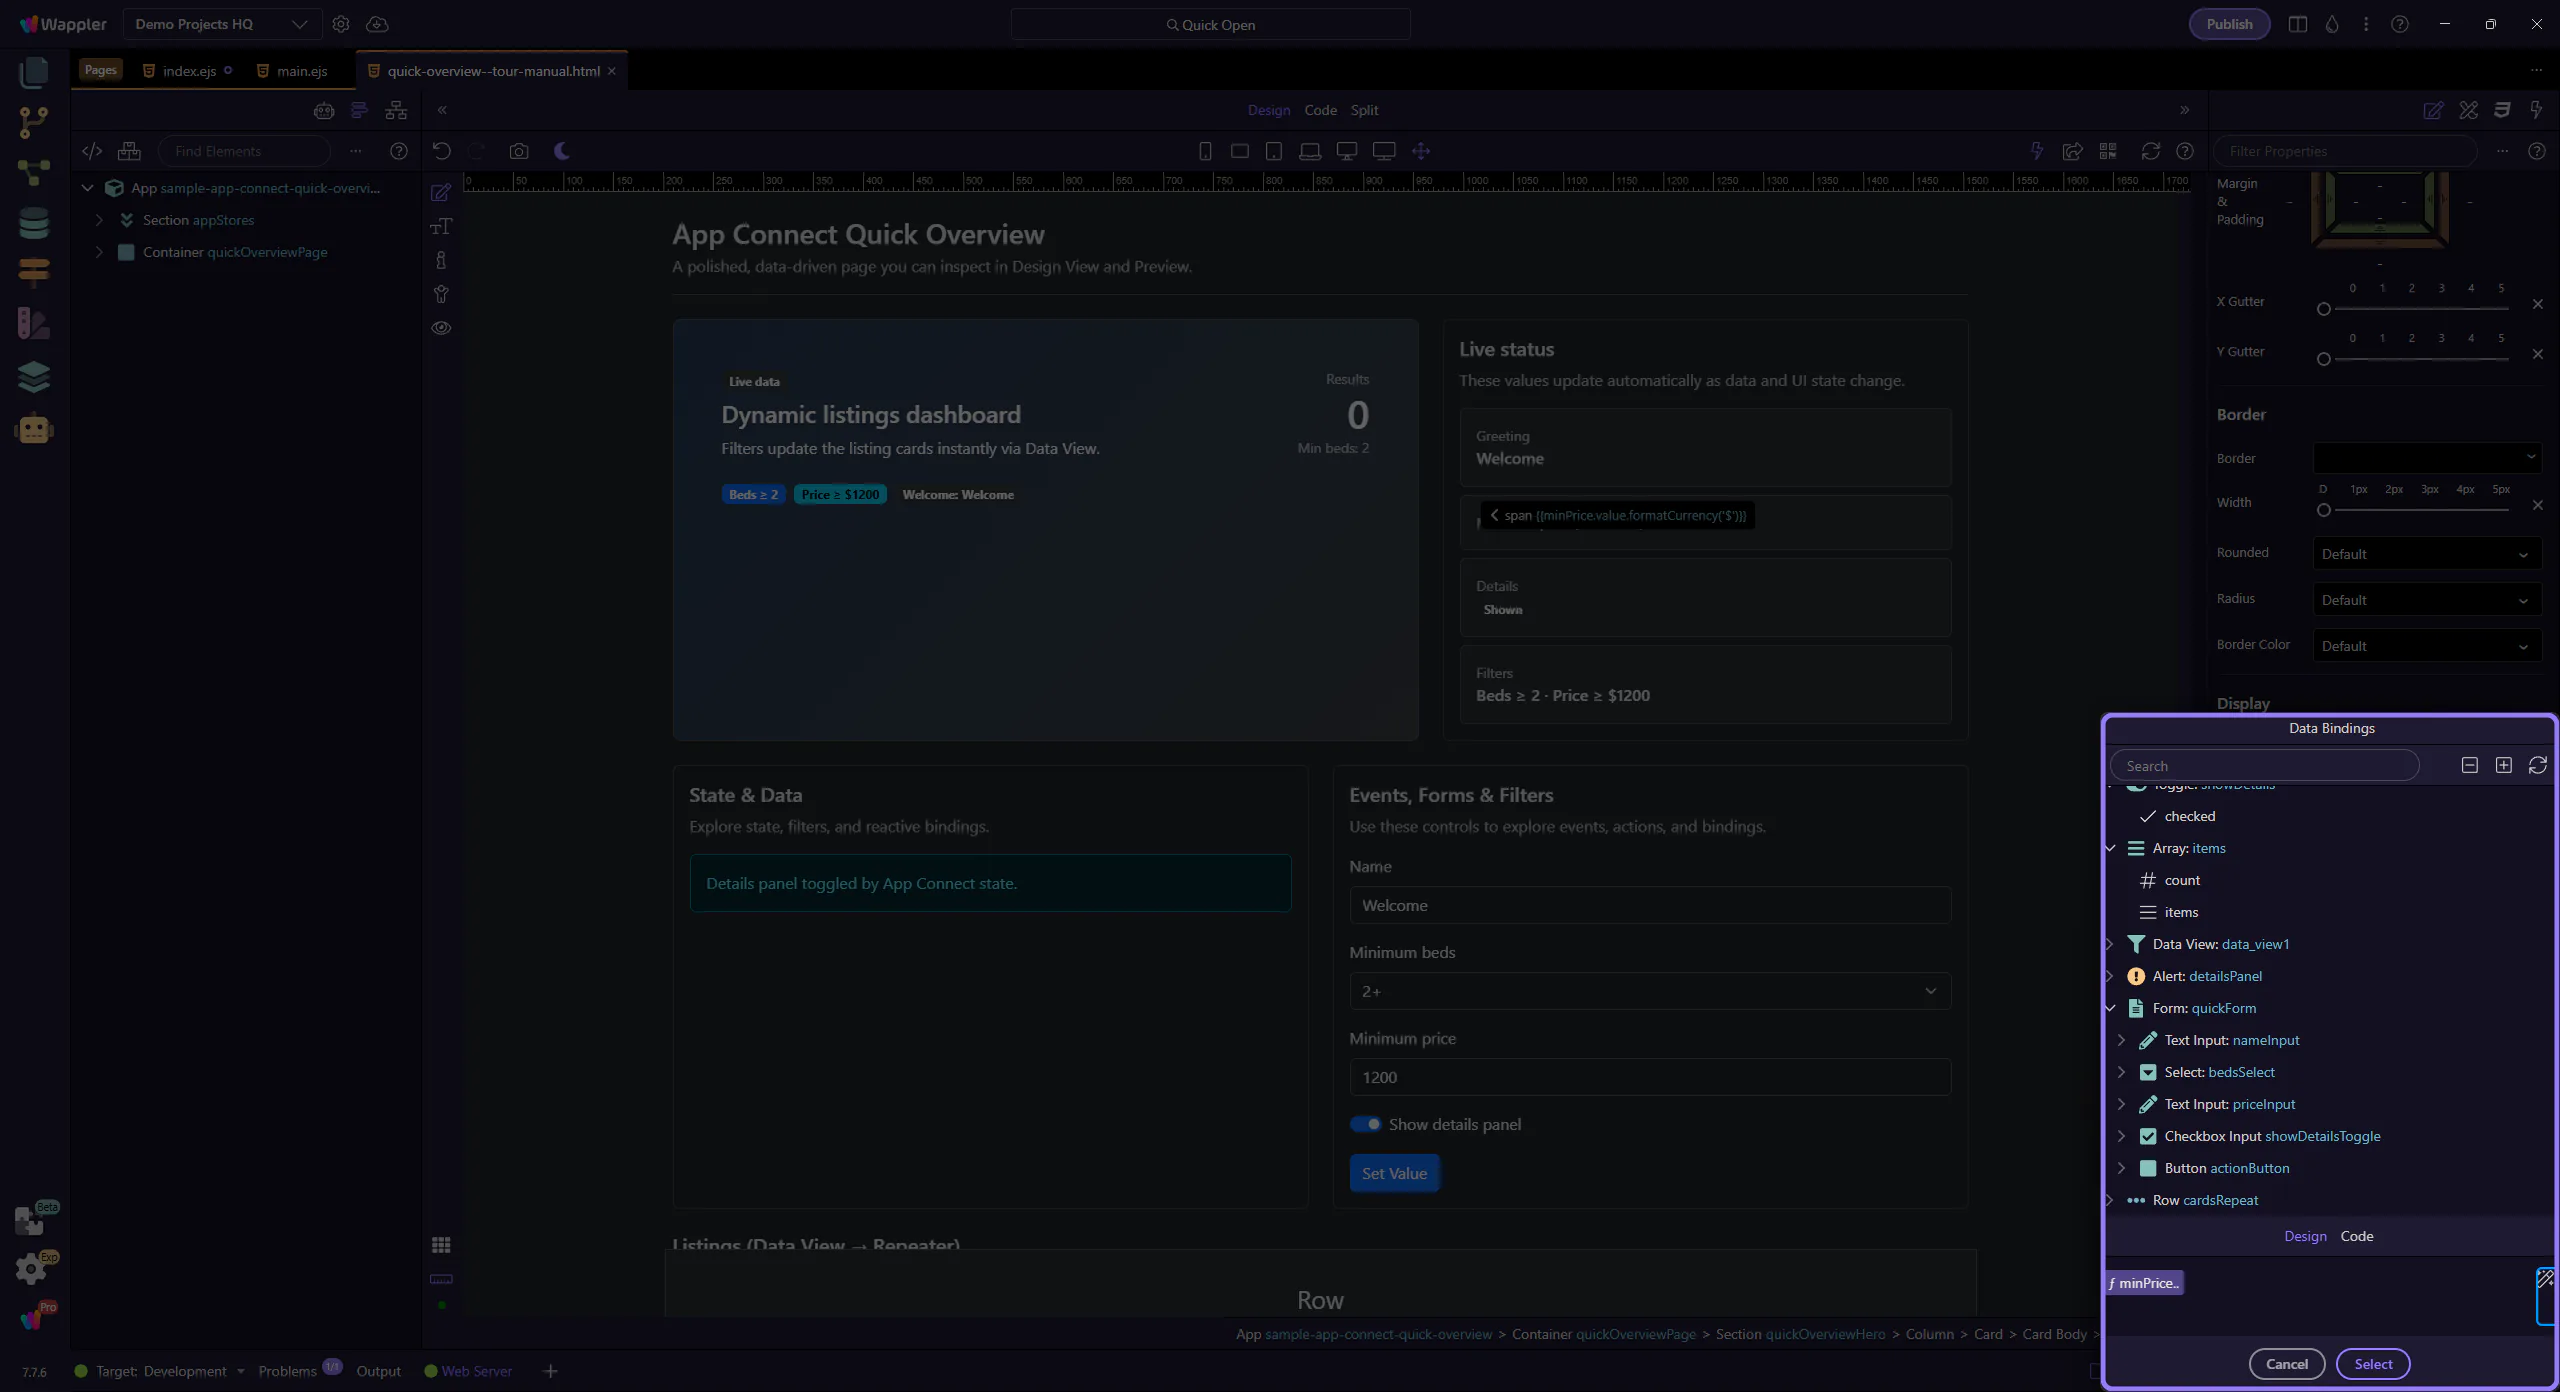Image resolution: width=2560 pixels, height=1392 pixels.
Task: Open the database manager sidebar icon
Action: point(34,223)
